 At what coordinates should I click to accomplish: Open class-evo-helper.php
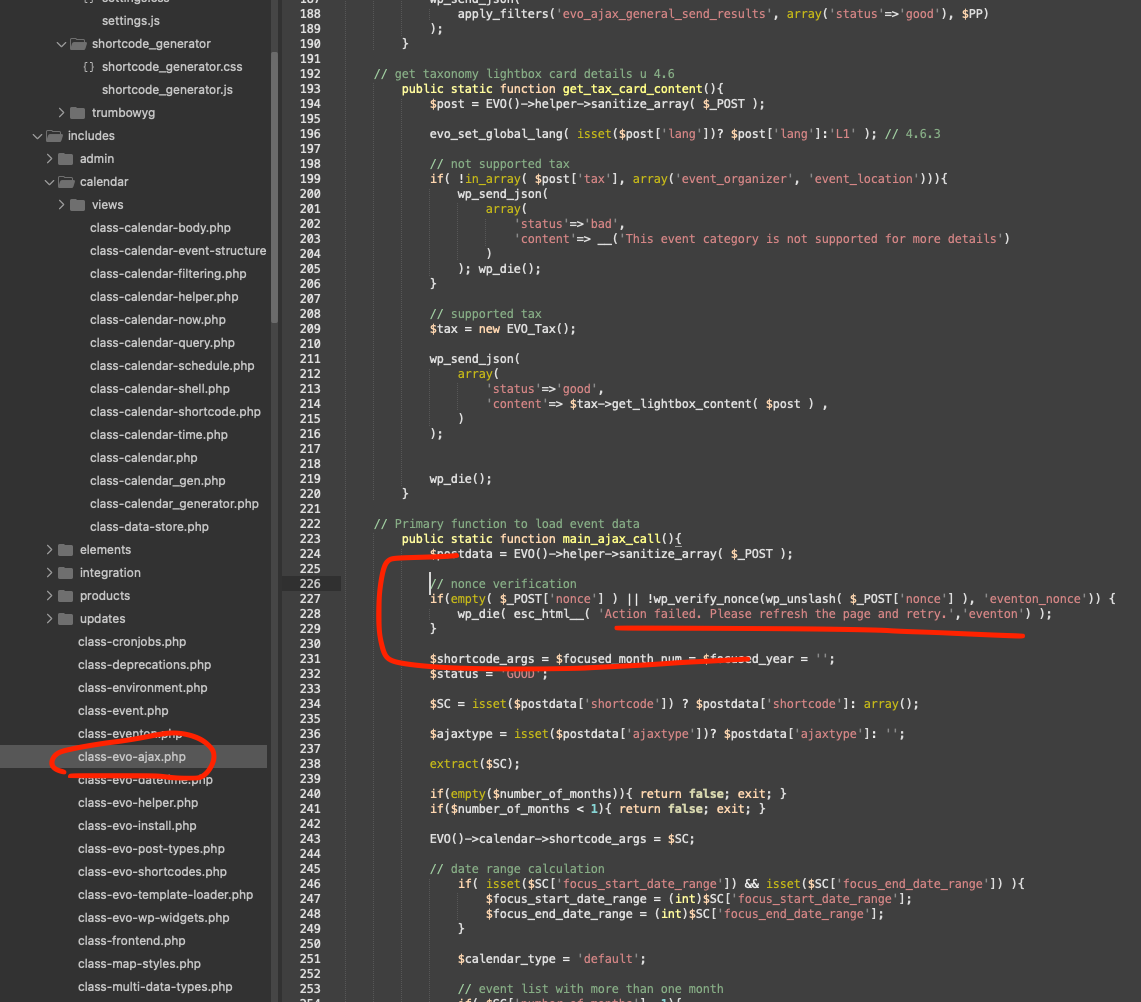(x=138, y=803)
